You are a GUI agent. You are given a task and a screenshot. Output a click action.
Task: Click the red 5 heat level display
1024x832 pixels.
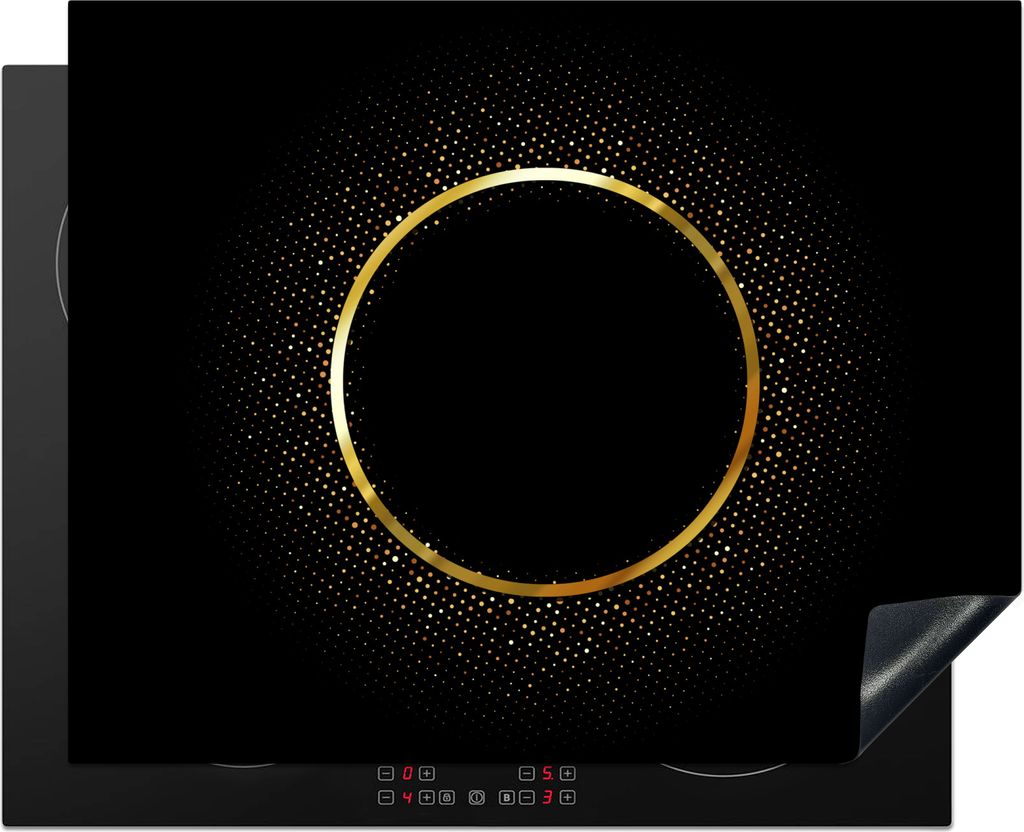[x=548, y=773]
